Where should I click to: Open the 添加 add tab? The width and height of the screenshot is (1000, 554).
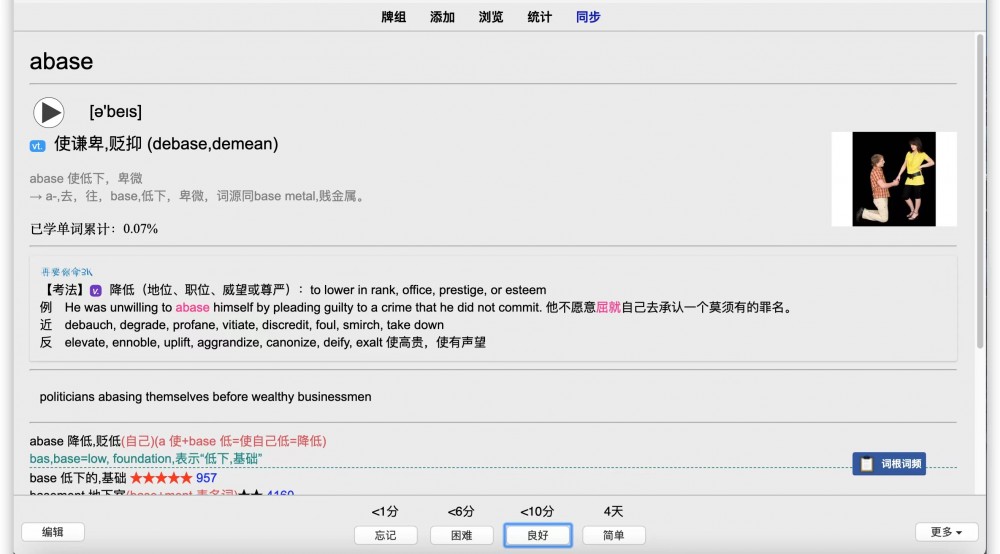pos(442,17)
